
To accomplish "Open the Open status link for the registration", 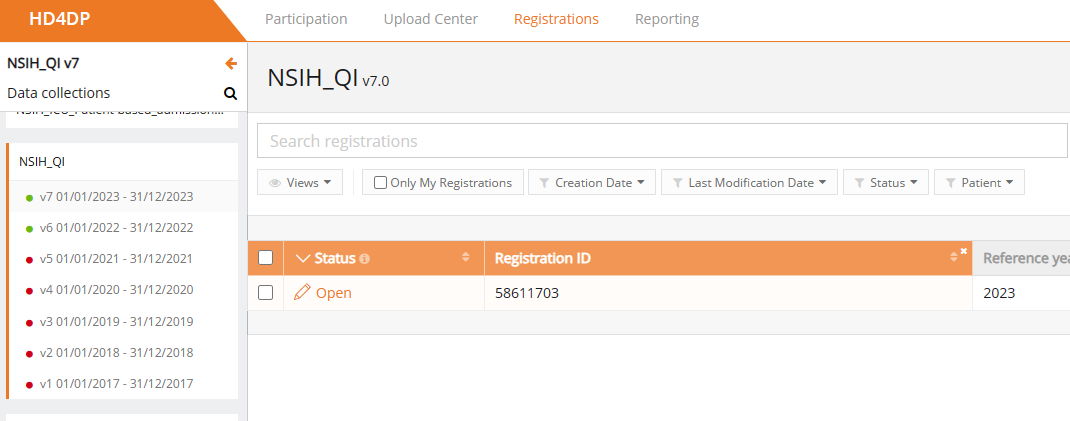I will click(334, 293).
